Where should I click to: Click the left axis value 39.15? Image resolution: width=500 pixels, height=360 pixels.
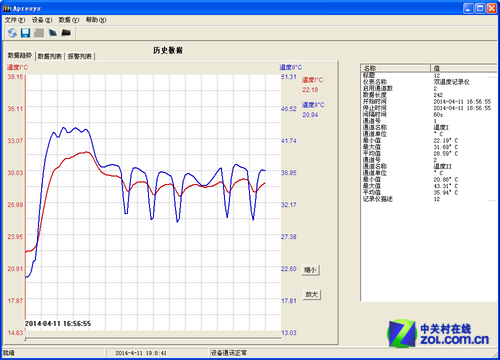pos(16,77)
